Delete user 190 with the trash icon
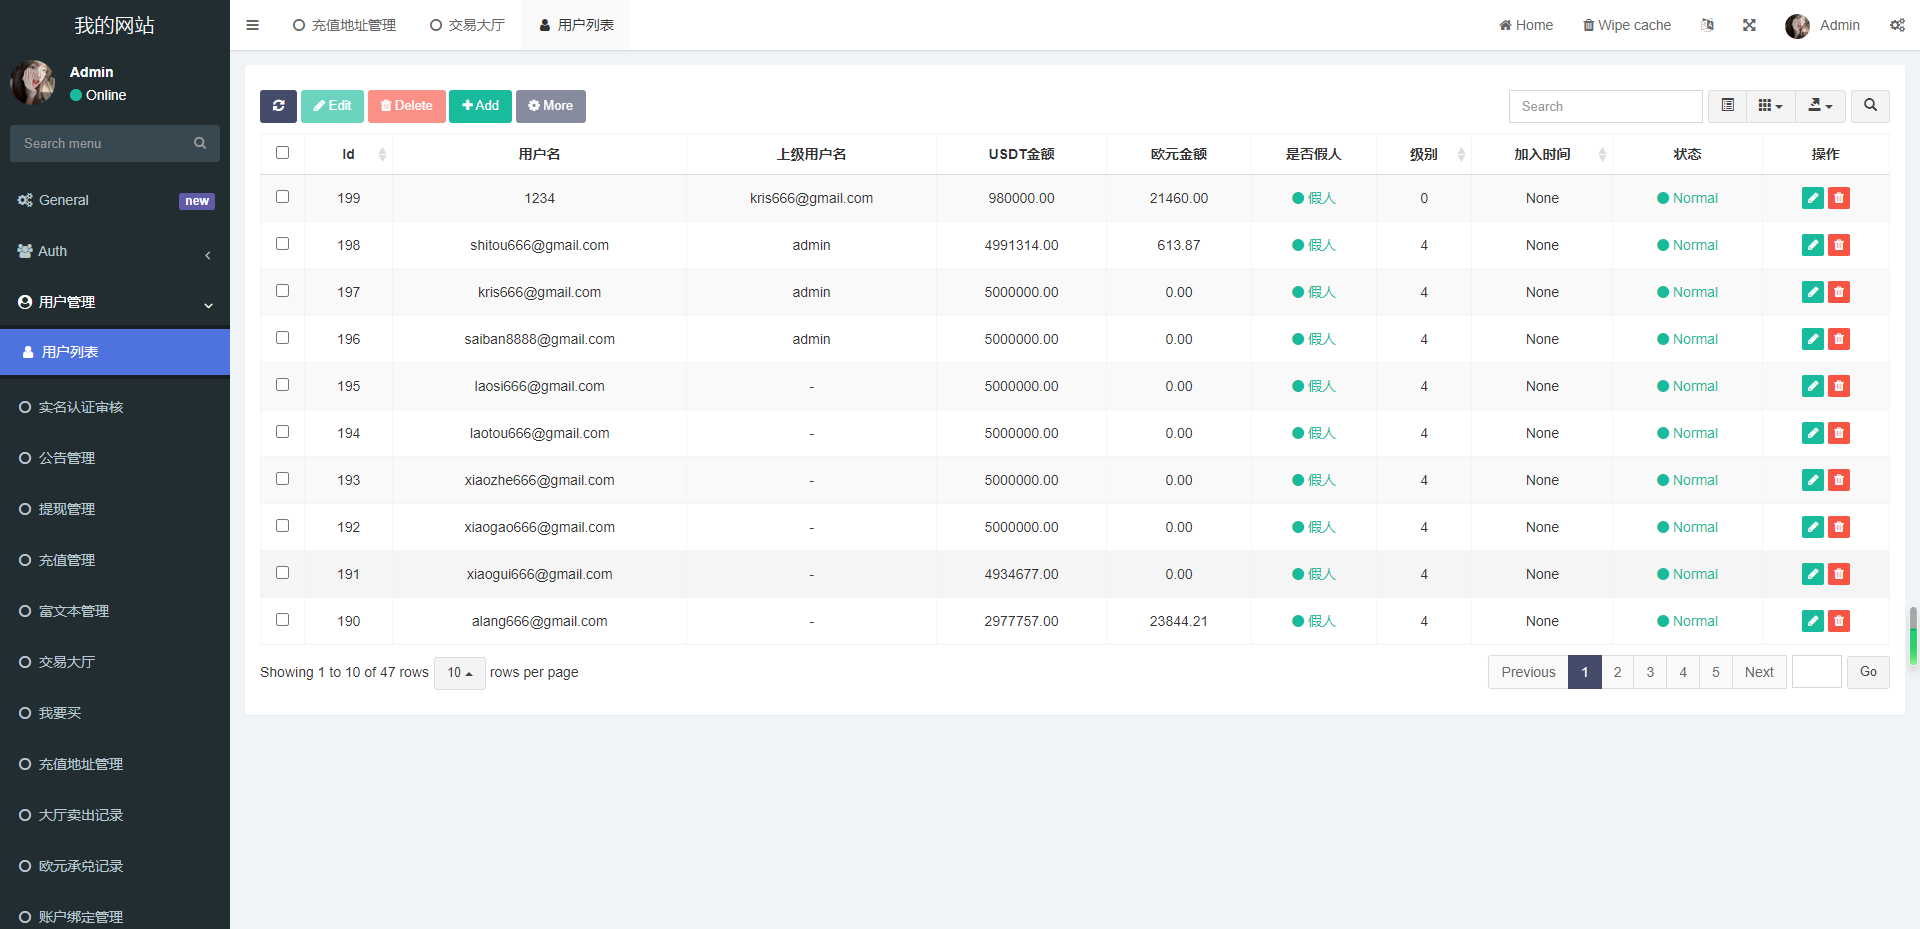The image size is (1920, 929). click(1839, 620)
